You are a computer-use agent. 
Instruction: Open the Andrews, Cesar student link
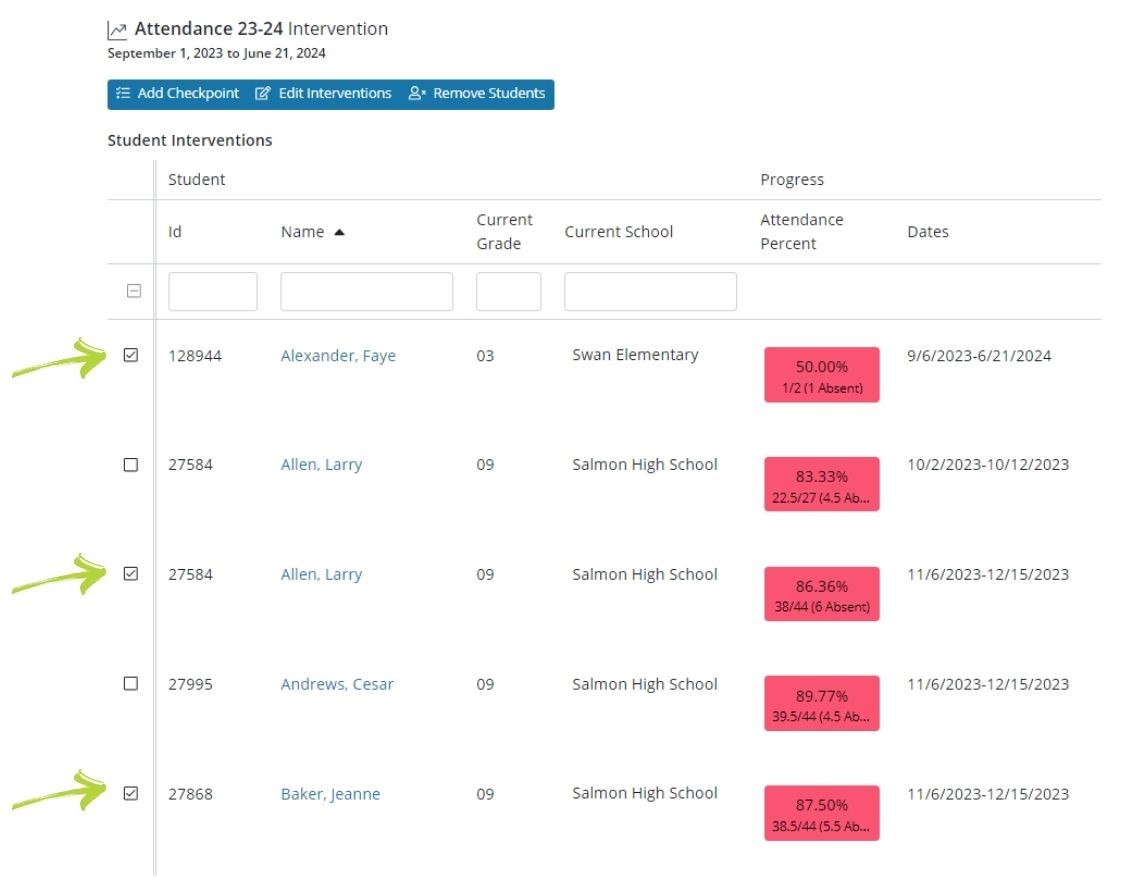tap(337, 685)
